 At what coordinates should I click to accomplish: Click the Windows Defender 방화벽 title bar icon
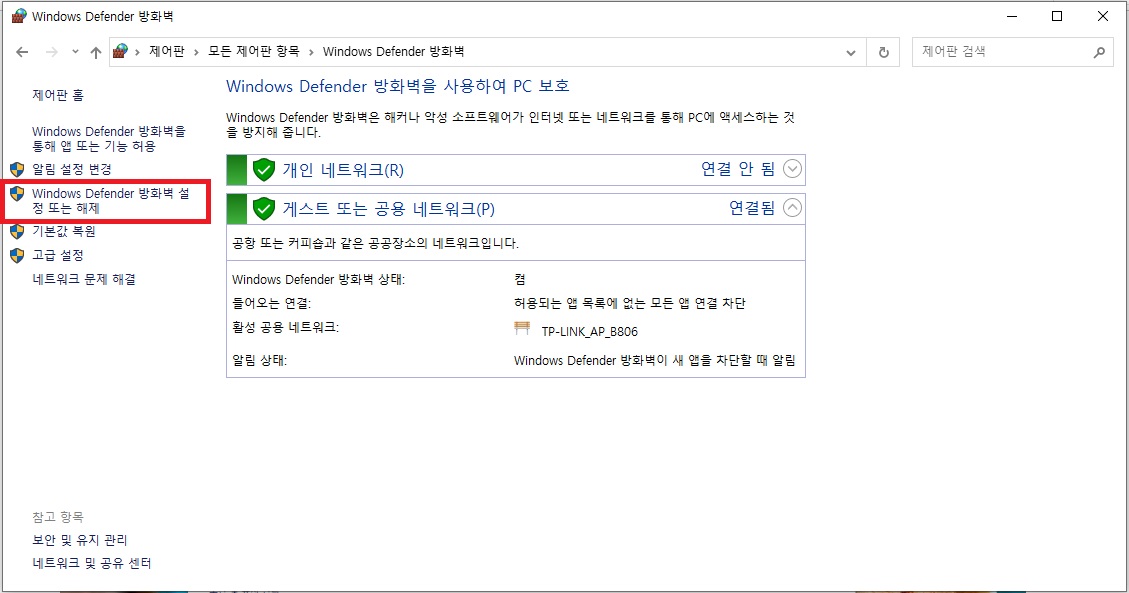19,16
